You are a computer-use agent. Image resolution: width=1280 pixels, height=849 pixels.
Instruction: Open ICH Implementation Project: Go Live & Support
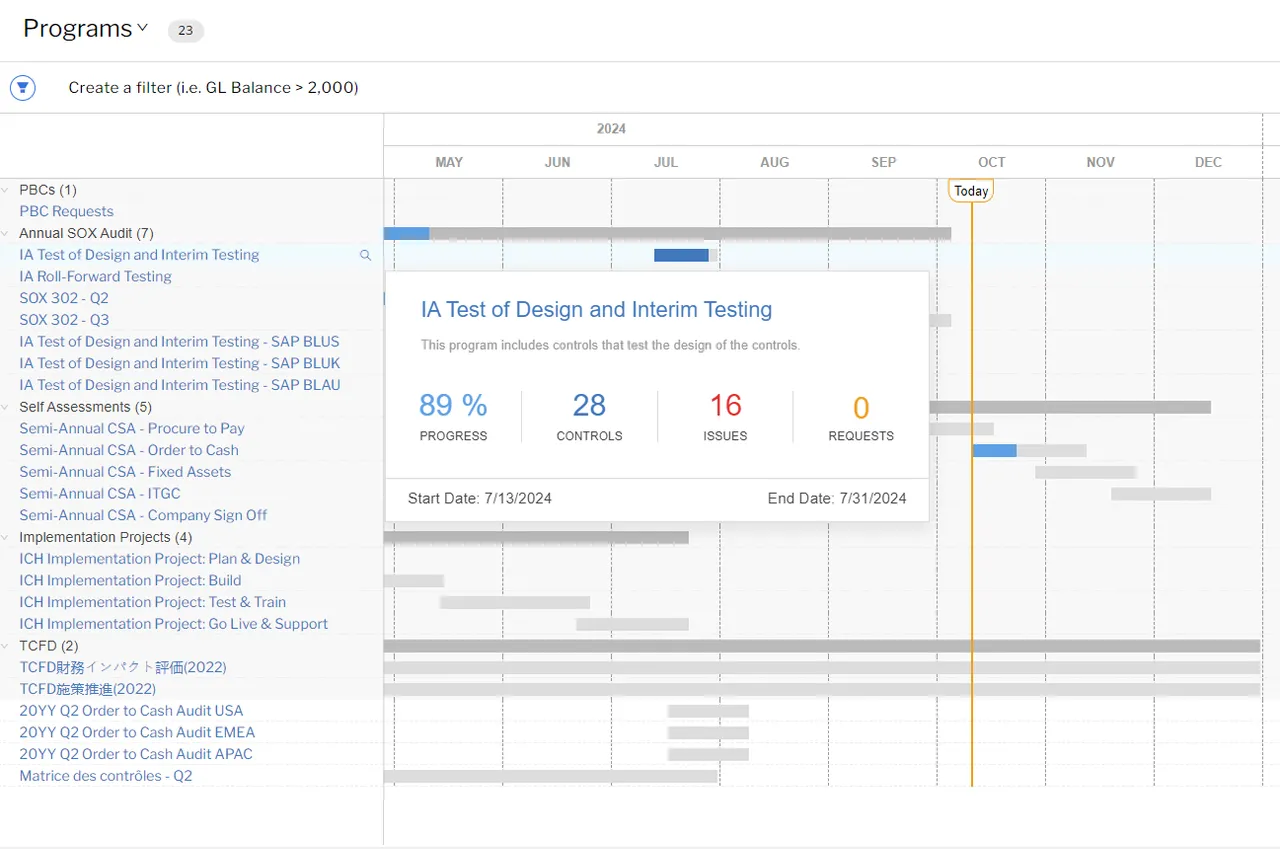click(x=173, y=624)
